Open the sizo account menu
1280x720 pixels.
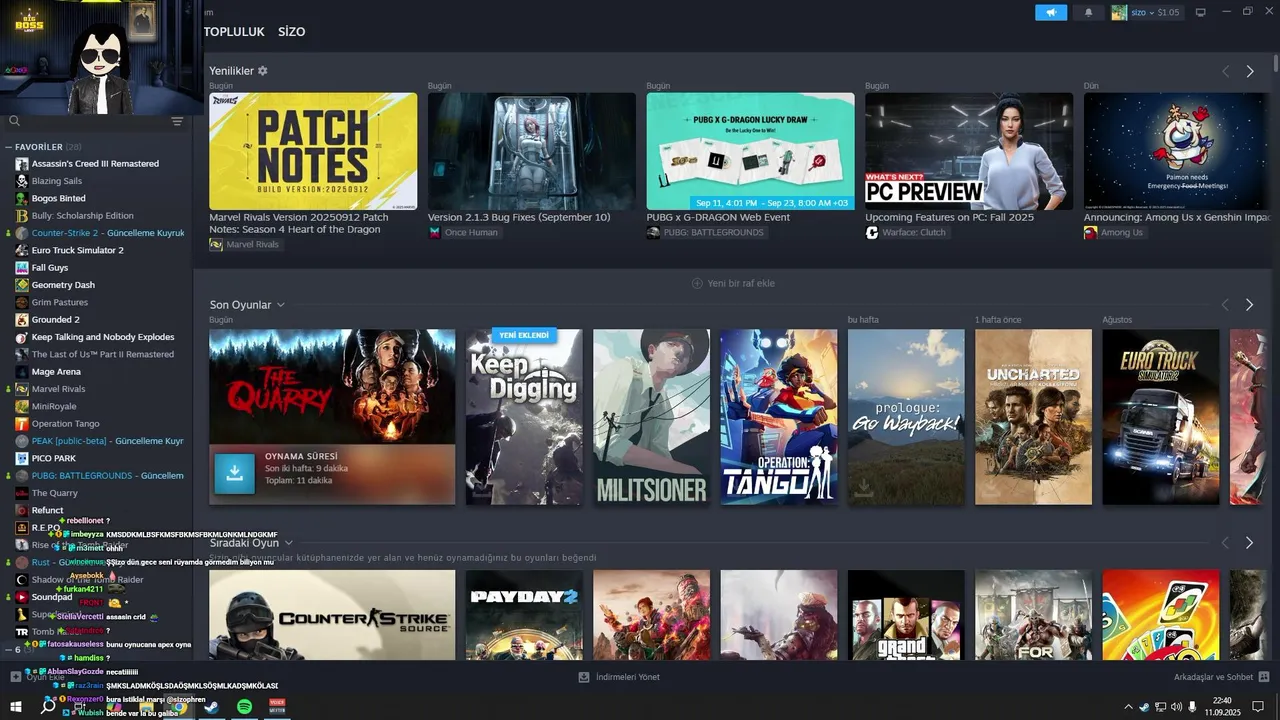[x=1146, y=12]
